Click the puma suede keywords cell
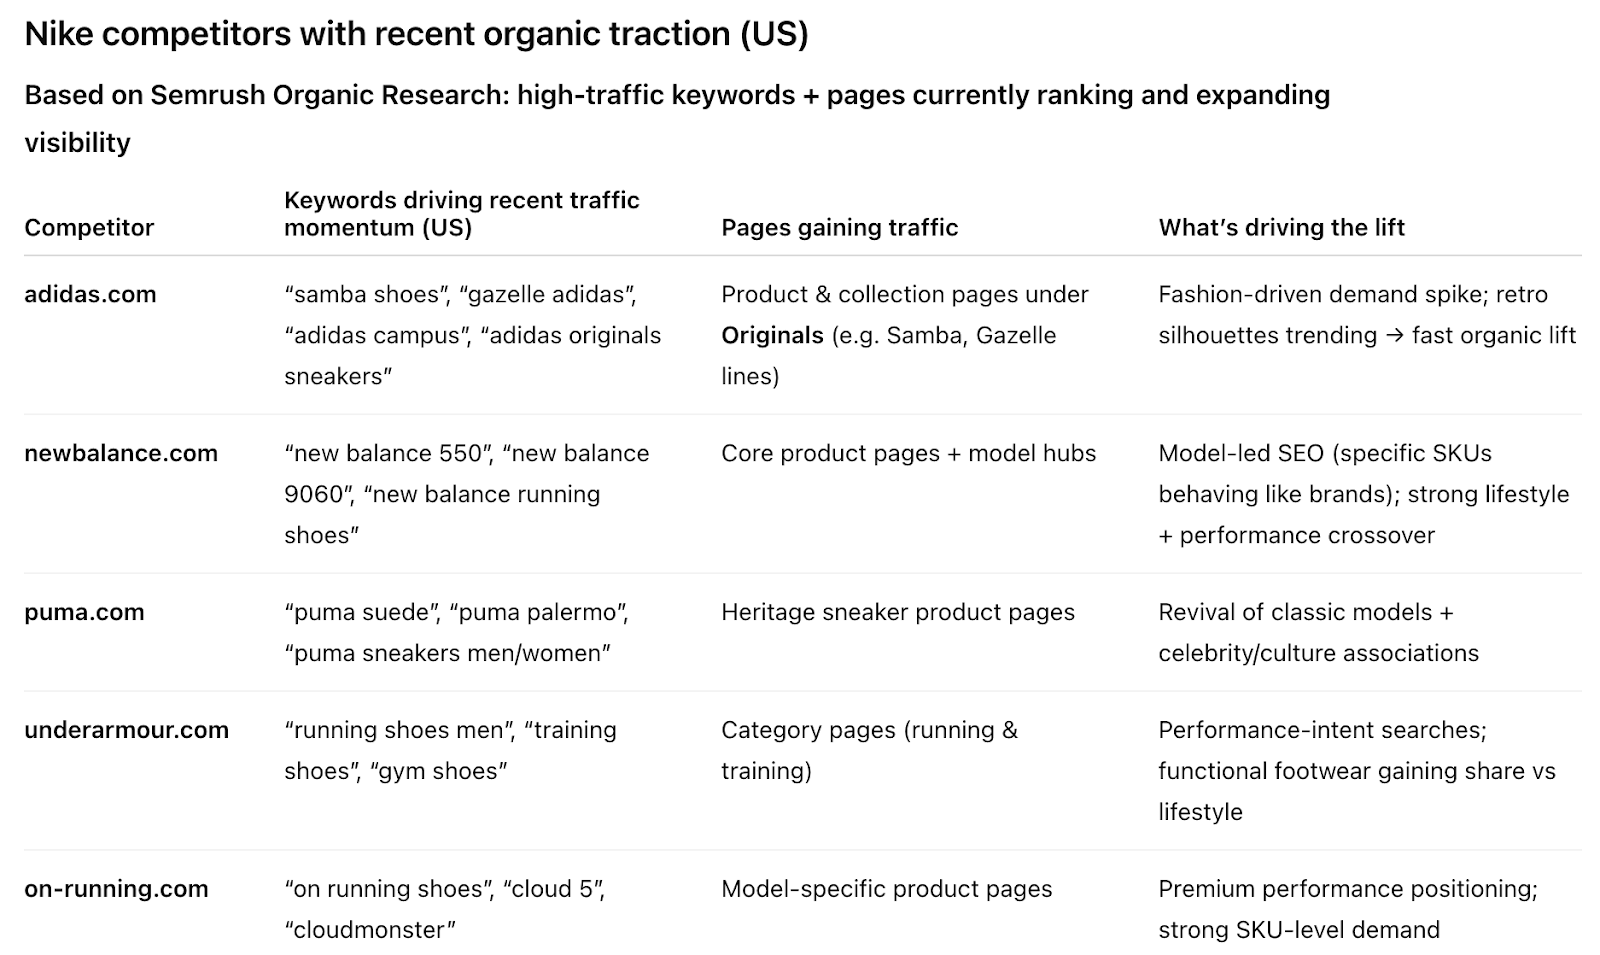1600x955 pixels. pyautogui.click(x=456, y=632)
